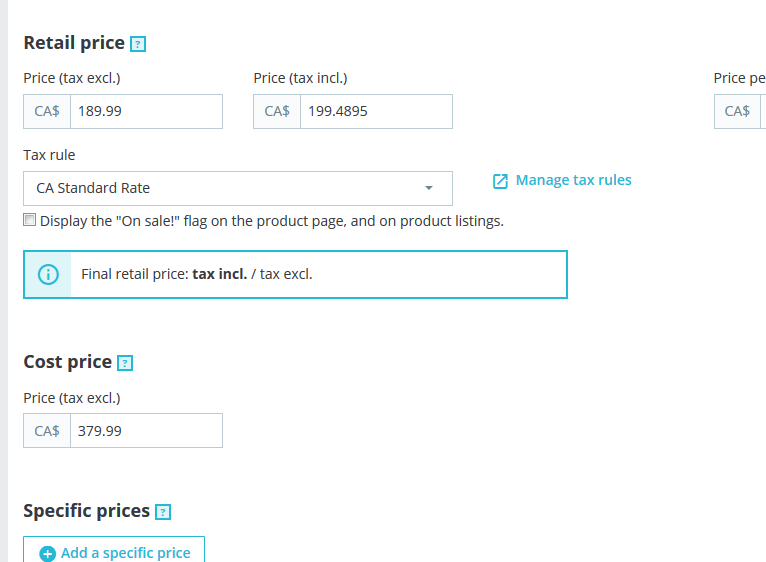Click the CA$ prefix of the 189.99 price
This screenshot has height=562, width=766.
tap(47, 111)
